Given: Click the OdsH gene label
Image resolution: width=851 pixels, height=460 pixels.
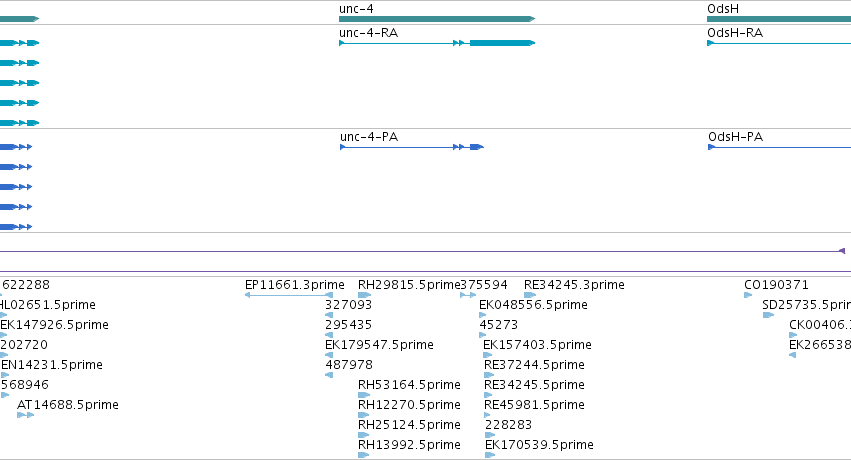Looking at the screenshot, I should tap(722, 9).
